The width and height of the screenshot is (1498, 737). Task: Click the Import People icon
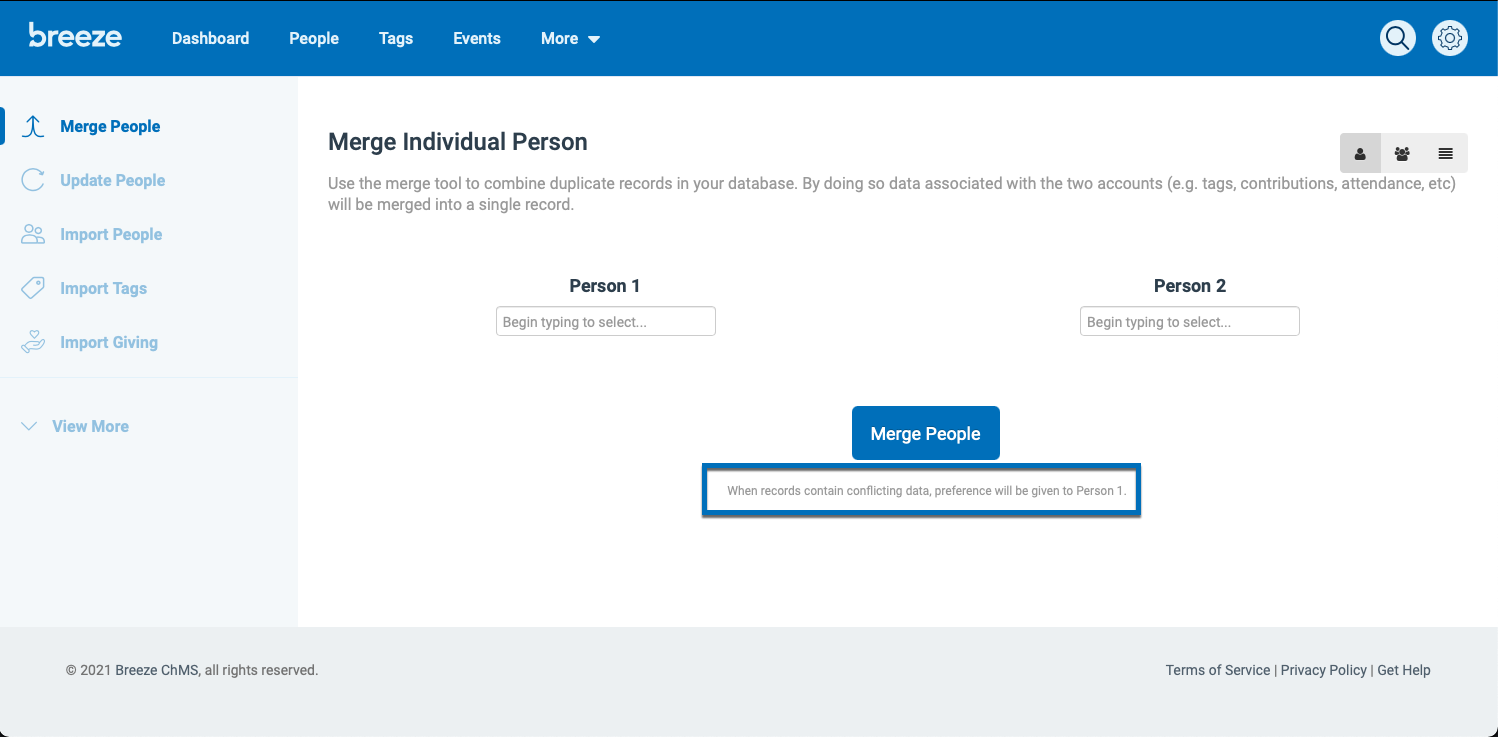33,235
